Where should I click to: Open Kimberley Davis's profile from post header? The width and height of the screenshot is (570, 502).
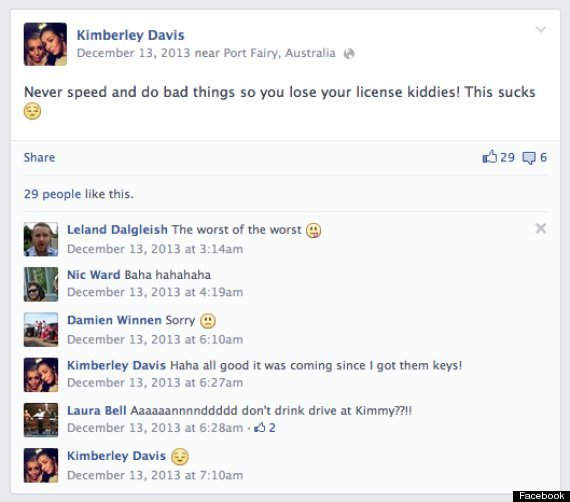[131, 35]
